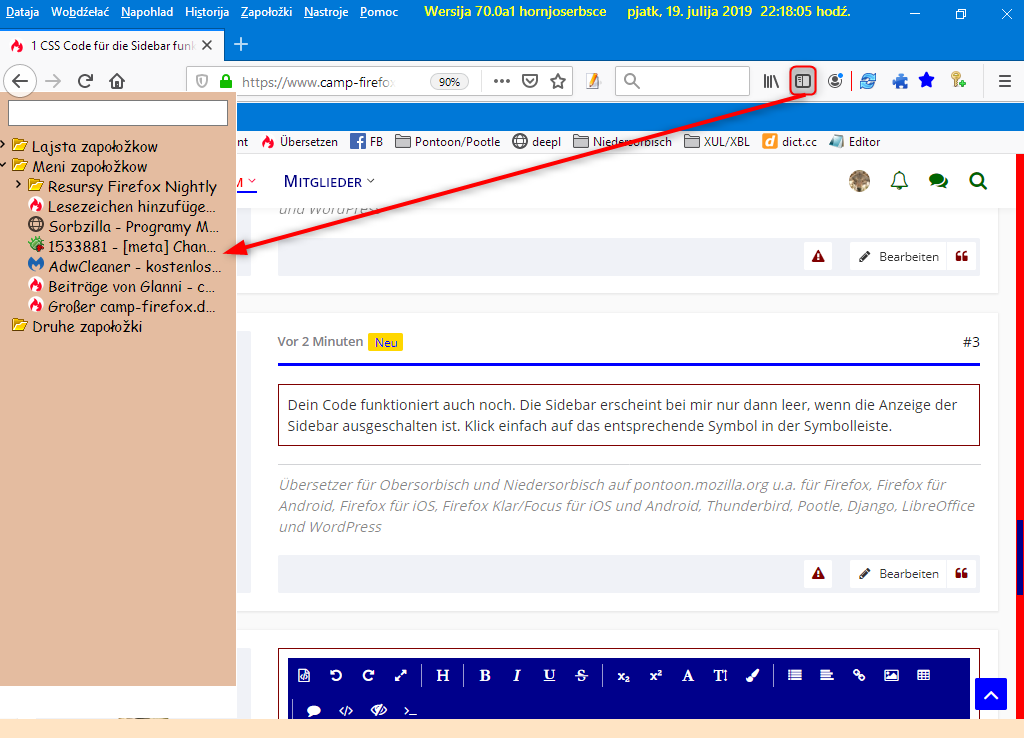Image resolution: width=1024 pixels, height=738 pixels.
Task: Open the dict.cc bookmark
Action: point(790,142)
